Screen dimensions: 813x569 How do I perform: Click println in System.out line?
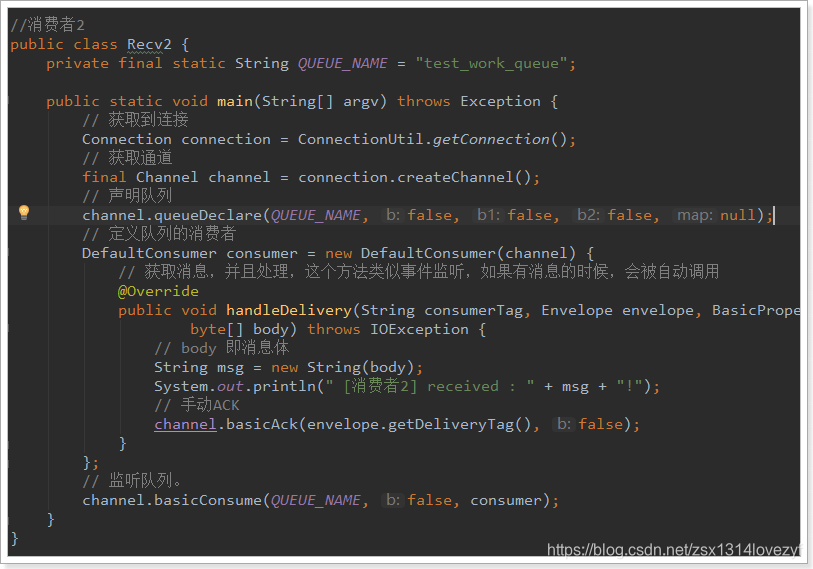click(284, 386)
